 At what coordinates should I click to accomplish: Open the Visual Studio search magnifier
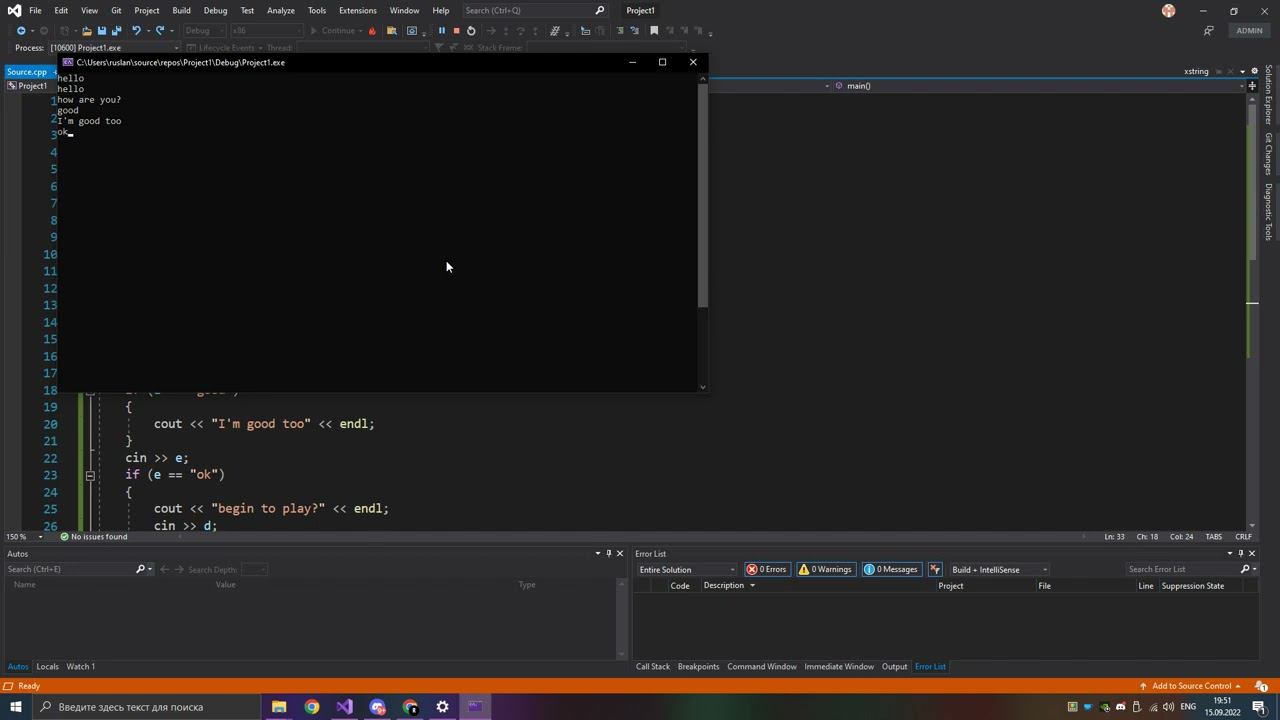(600, 10)
